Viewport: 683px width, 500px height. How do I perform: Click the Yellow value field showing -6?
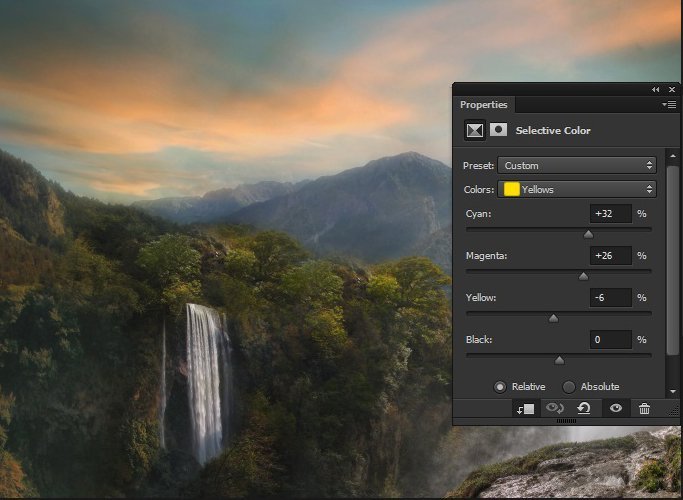tap(610, 297)
